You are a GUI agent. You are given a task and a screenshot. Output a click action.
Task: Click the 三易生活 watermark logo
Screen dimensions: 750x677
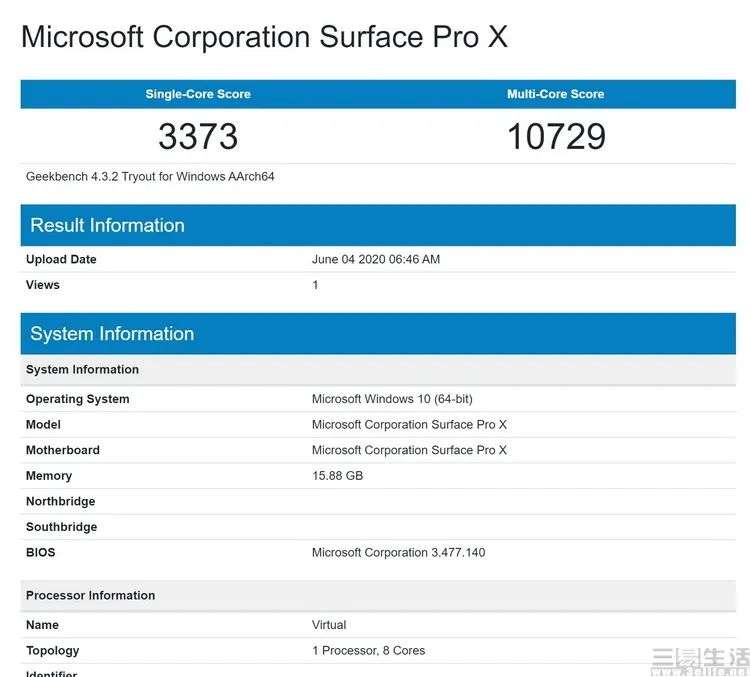(x=699, y=658)
